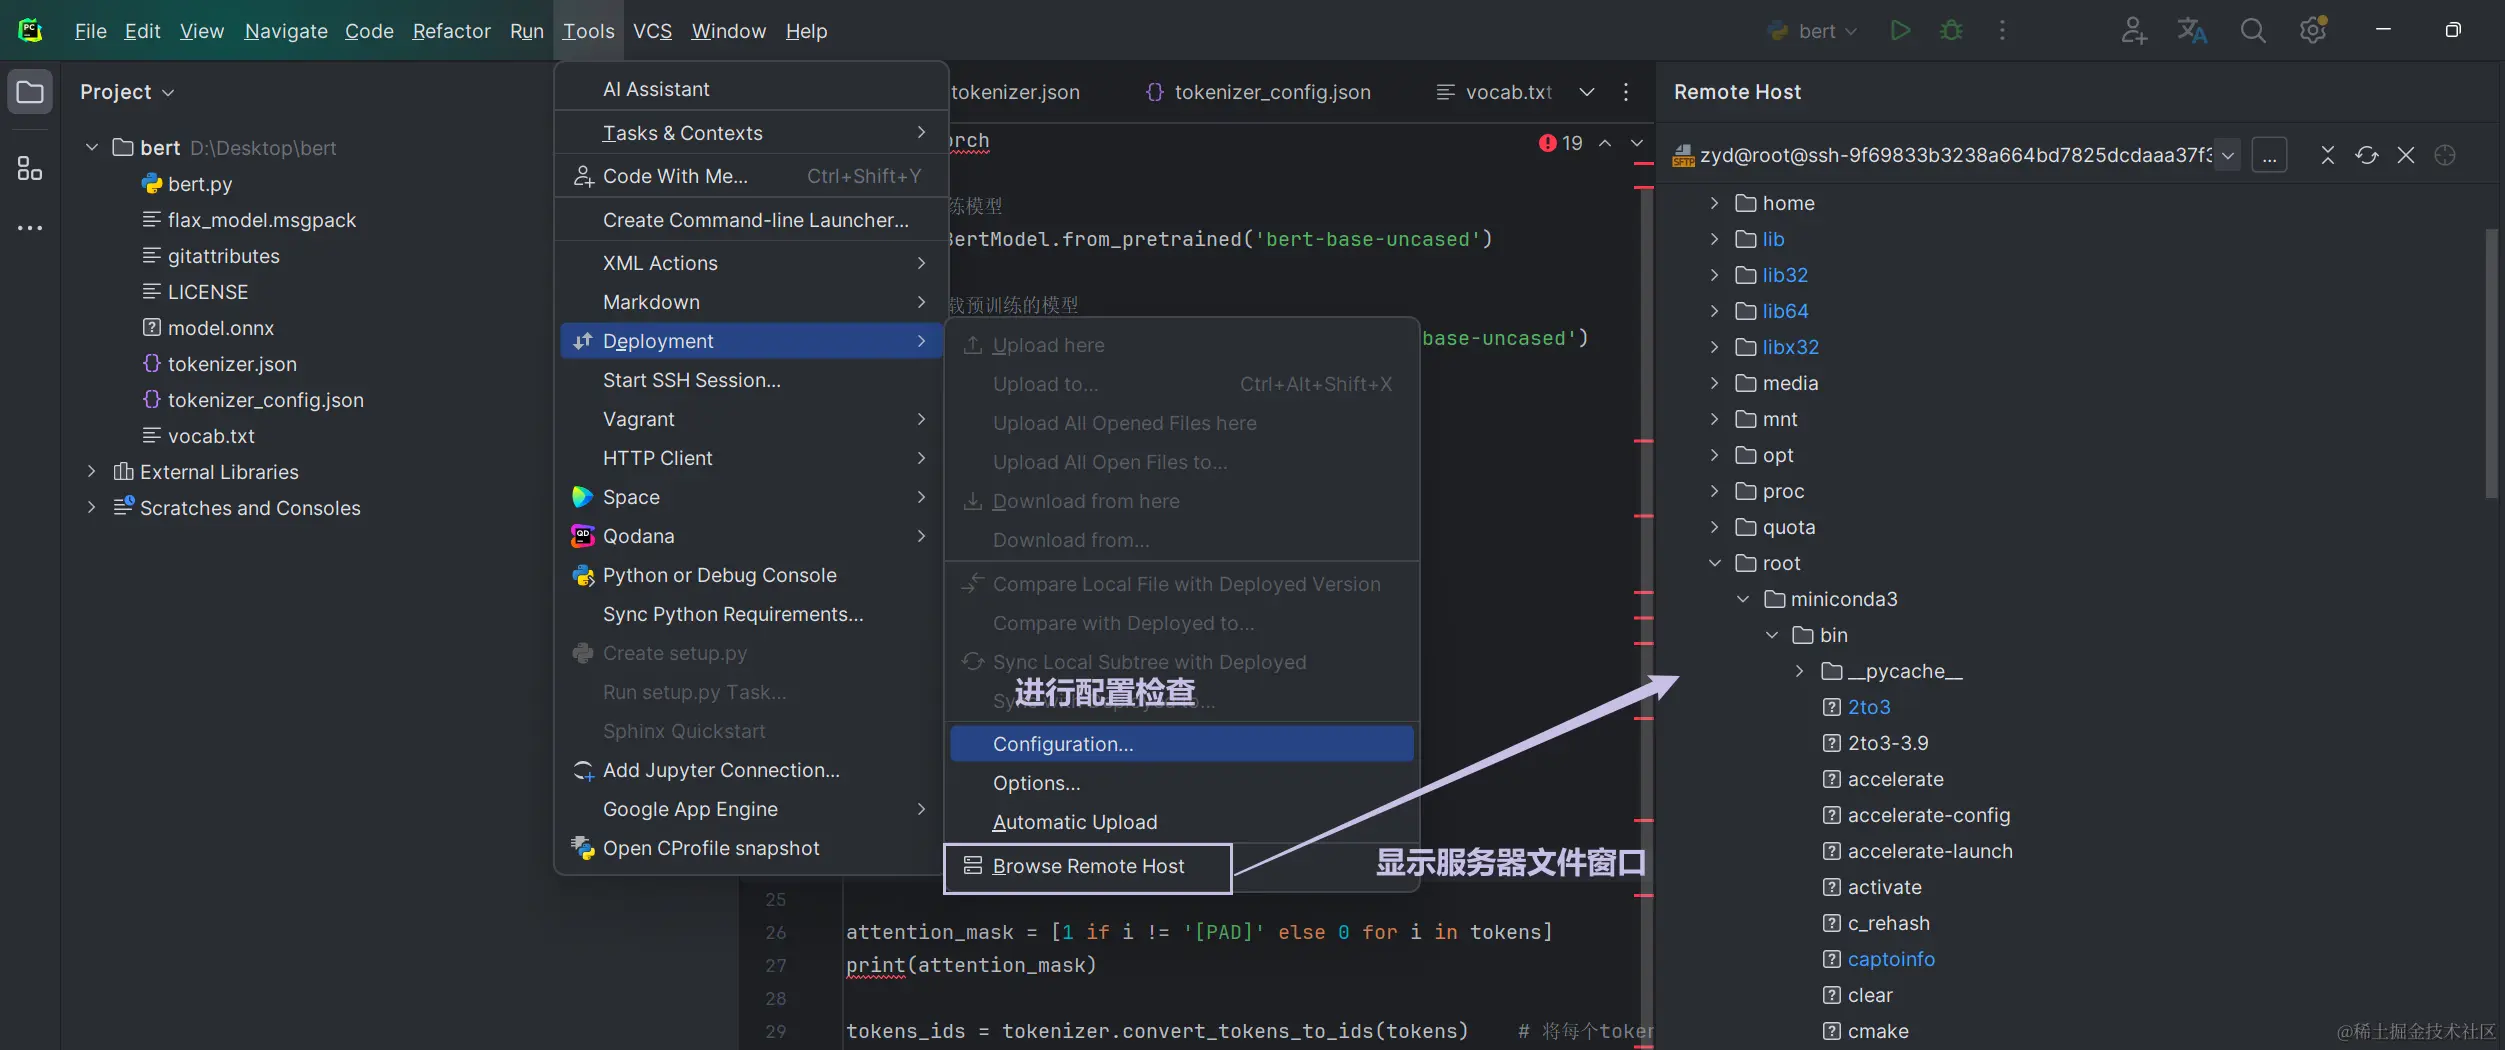Open IDE settings gear
2505x1050 pixels.
point(2313,31)
